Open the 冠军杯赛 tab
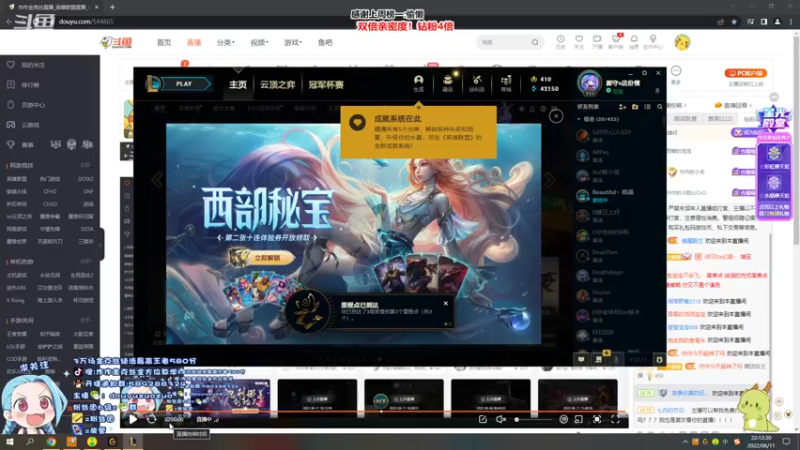 click(326, 85)
